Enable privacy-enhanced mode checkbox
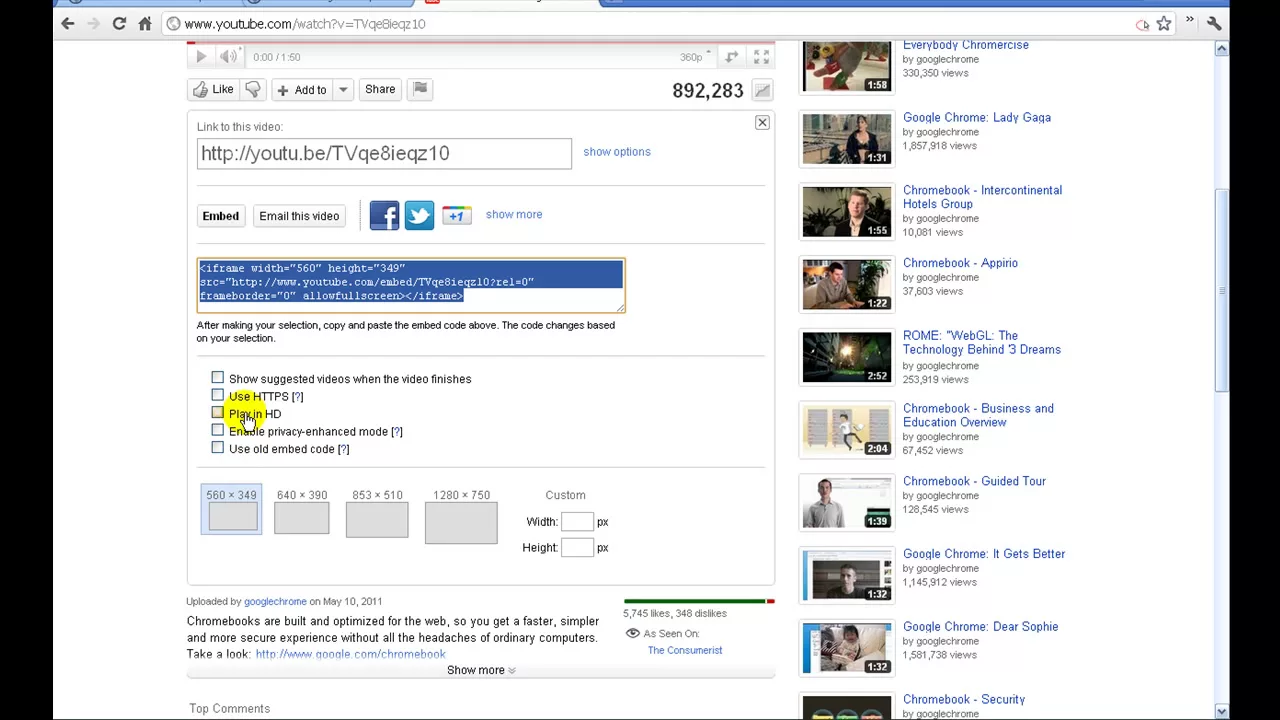The width and height of the screenshot is (1280, 720). (217, 430)
